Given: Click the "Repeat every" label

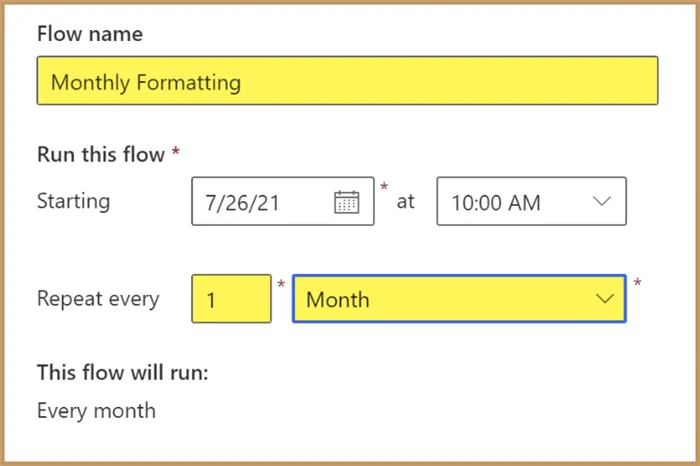Looking at the screenshot, I should [x=98, y=299].
